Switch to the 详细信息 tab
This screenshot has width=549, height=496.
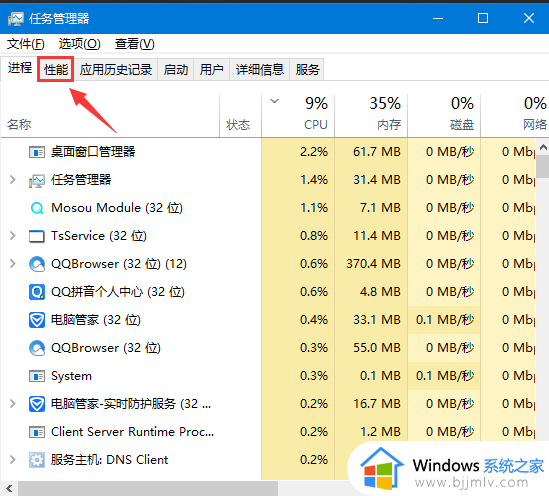(260, 69)
